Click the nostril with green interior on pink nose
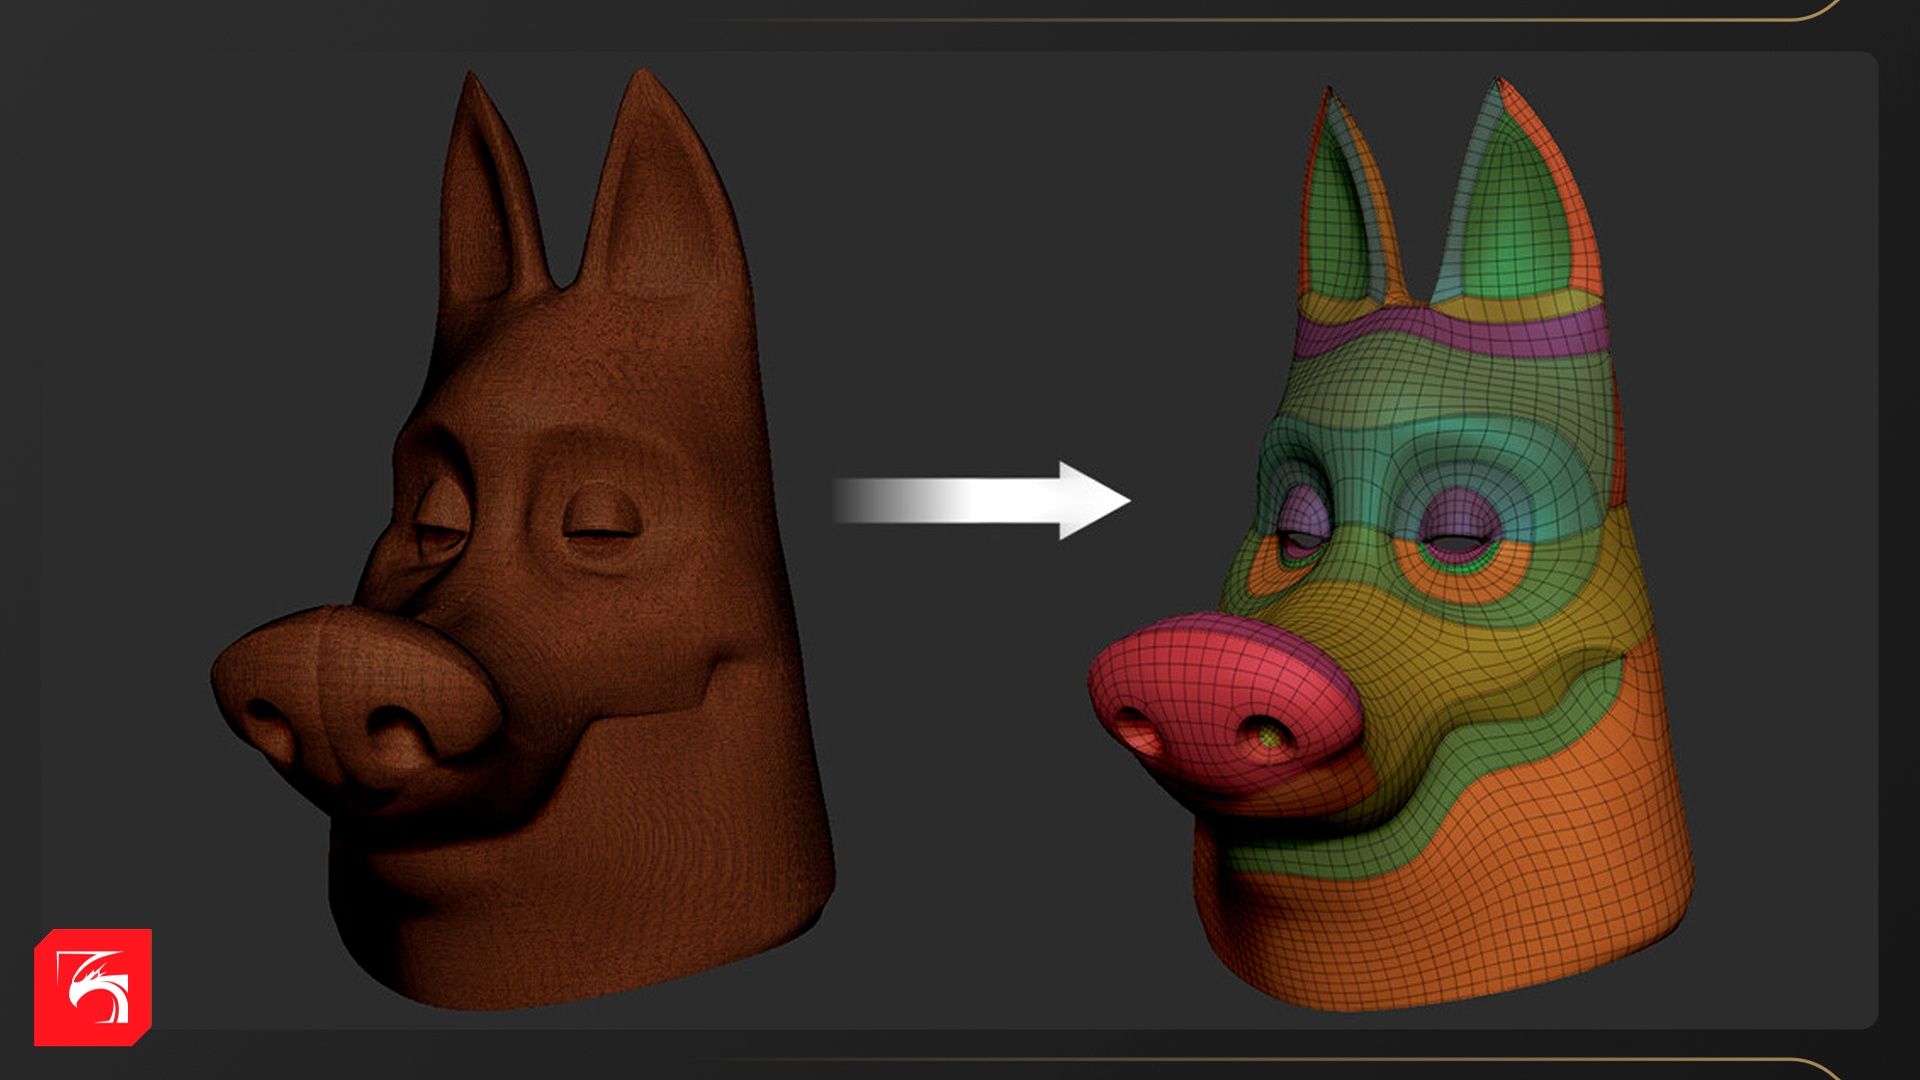Viewport: 1920px width, 1080px height. (x=1268, y=738)
